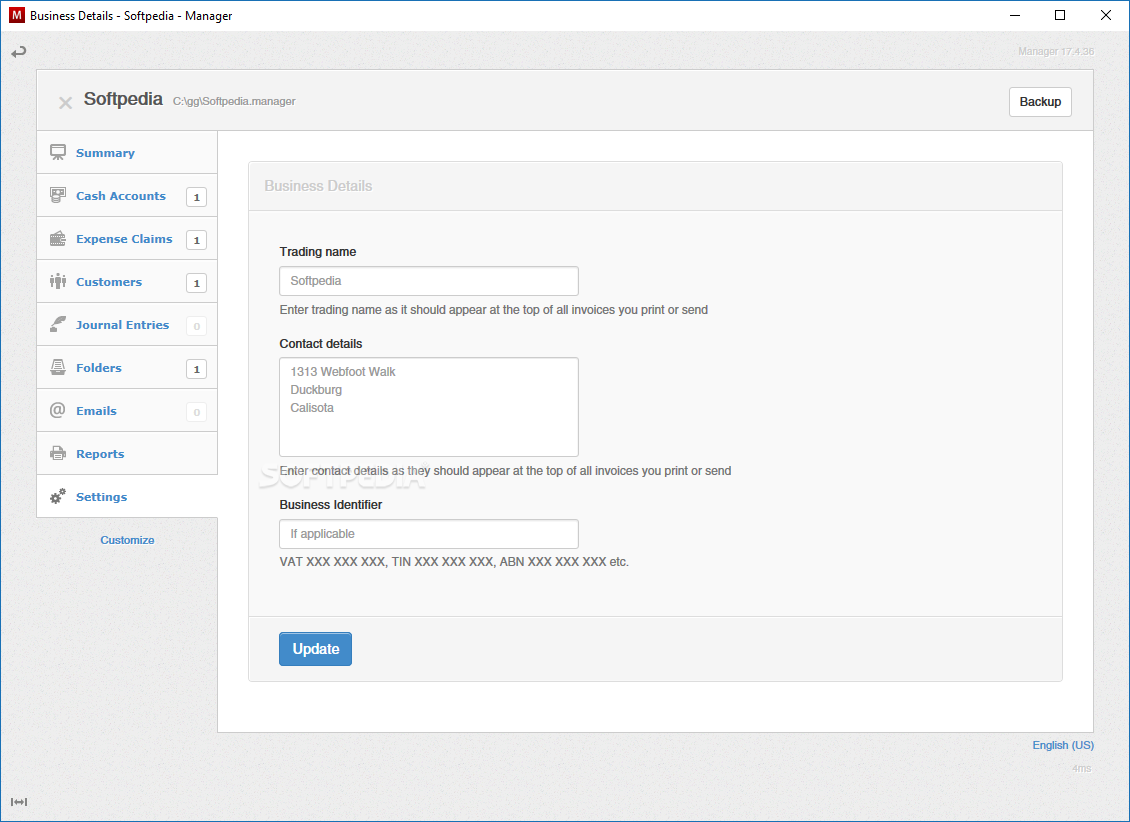Click the Customers count badge
The image size is (1130, 822).
[196, 283]
